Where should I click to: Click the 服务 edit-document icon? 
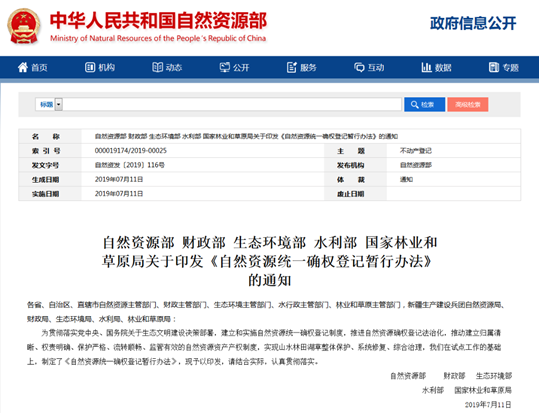click(292, 67)
